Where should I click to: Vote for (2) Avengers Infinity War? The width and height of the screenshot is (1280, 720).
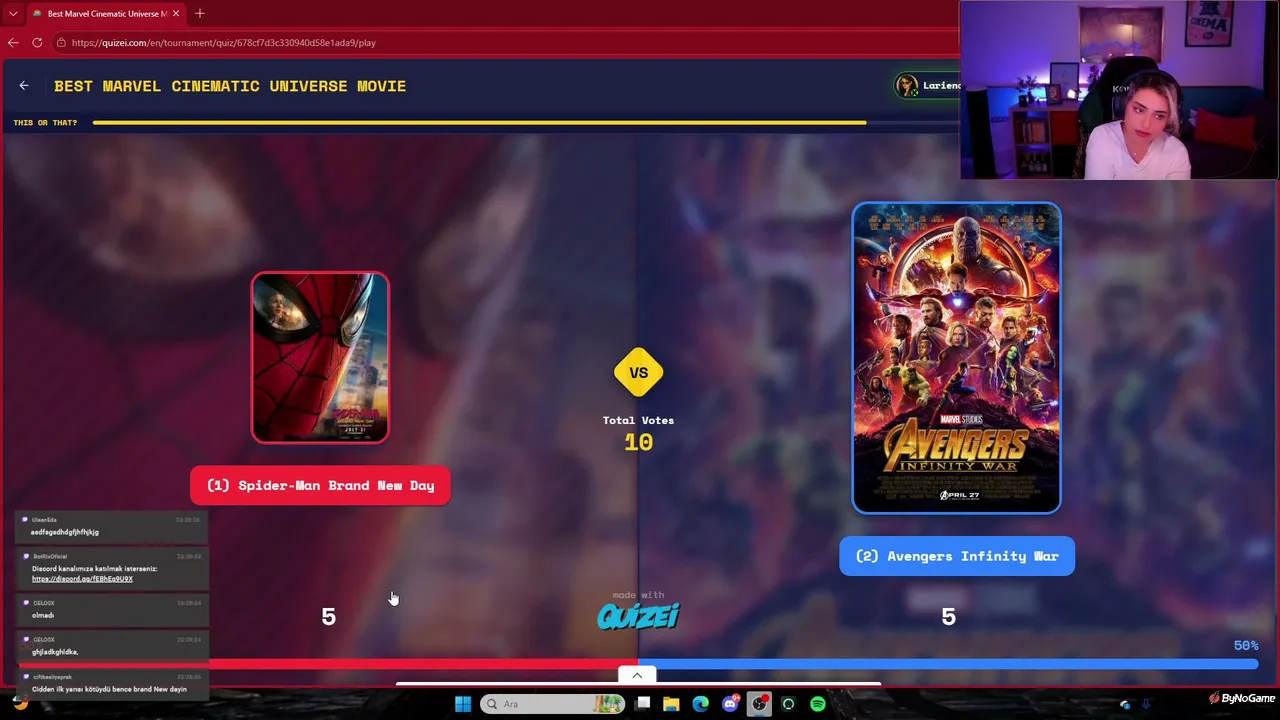click(x=957, y=556)
